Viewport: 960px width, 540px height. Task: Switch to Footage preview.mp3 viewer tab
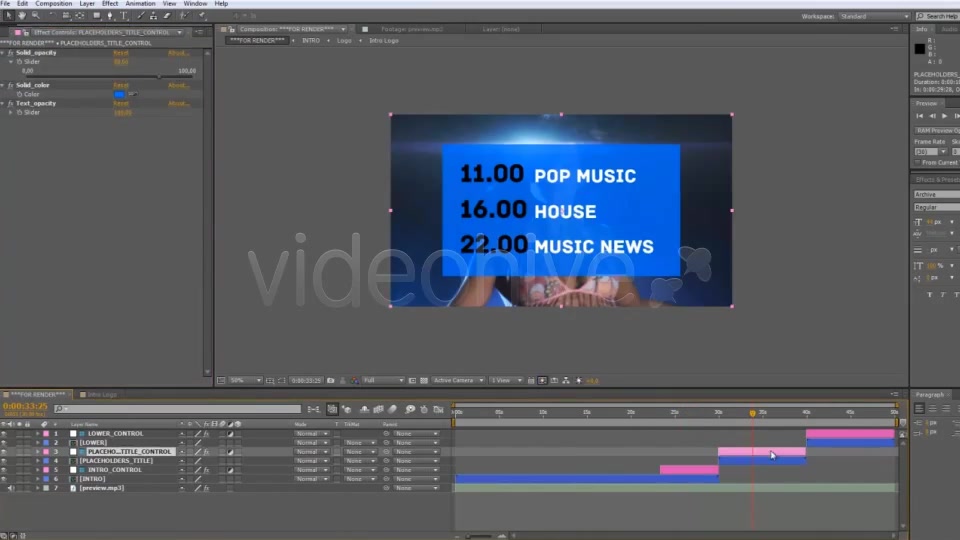(x=411, y=29)
